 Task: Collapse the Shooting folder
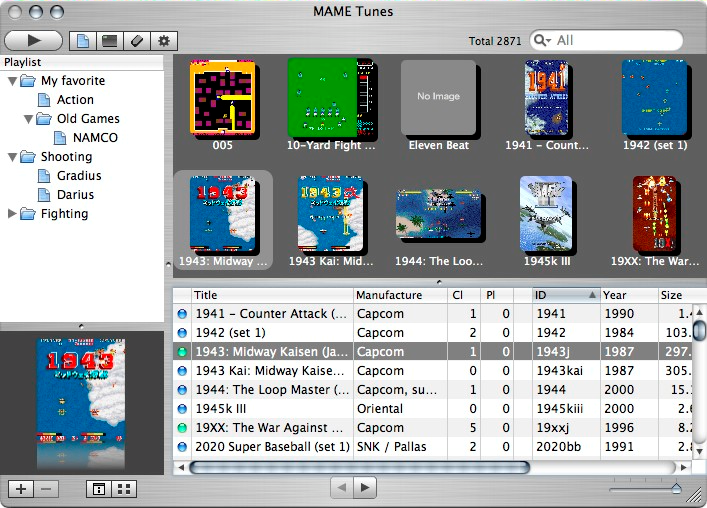tap(13, 157)
